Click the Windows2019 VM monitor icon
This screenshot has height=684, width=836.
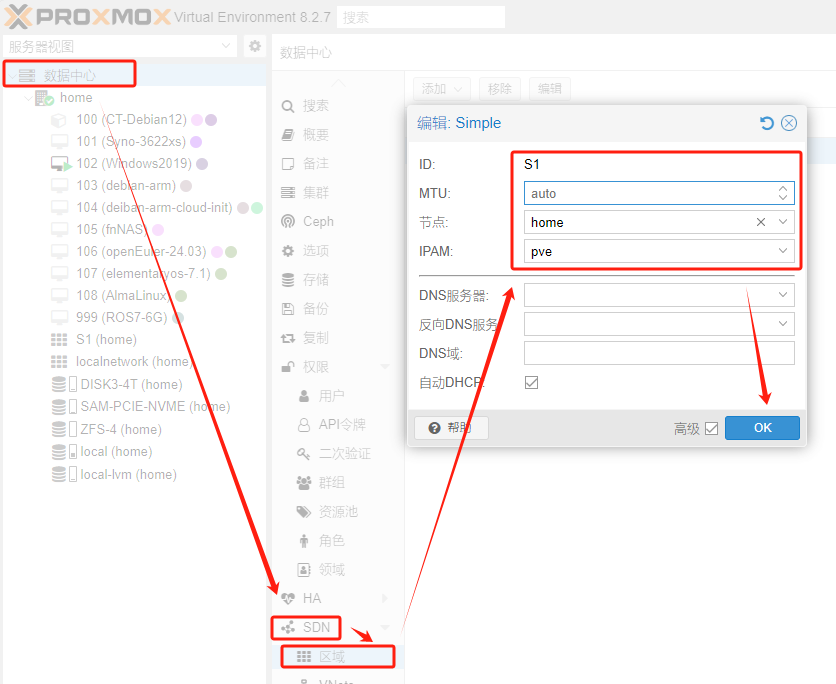click(60, 164)
